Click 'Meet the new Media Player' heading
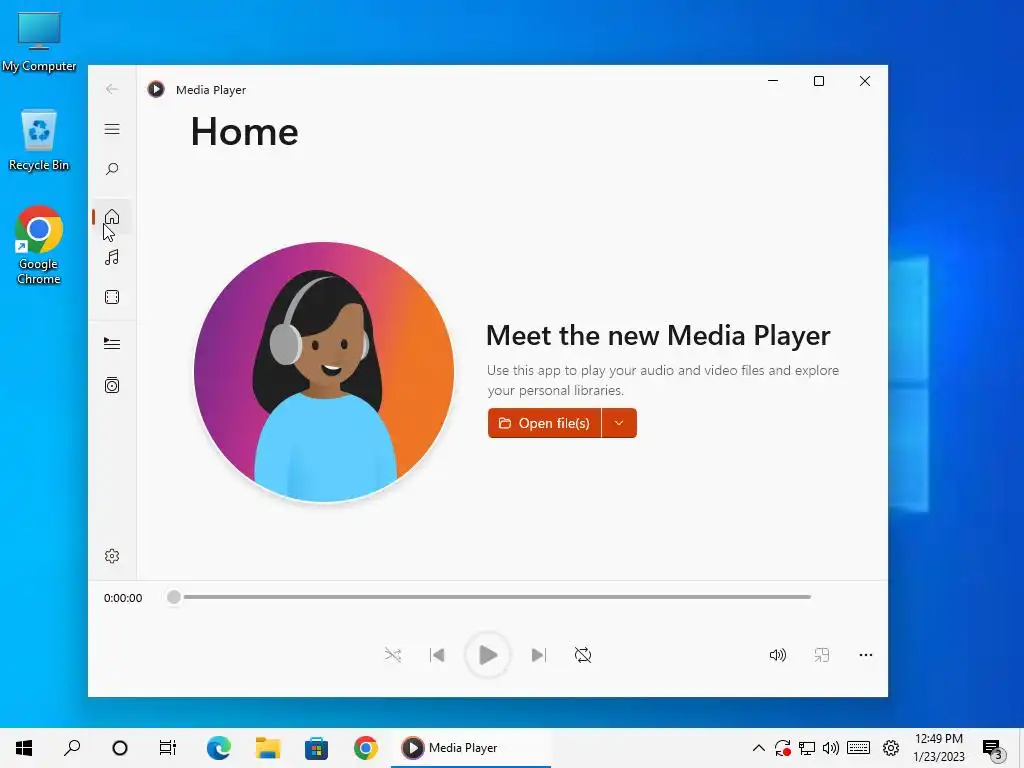Viewport: 1024px width, 768px height. [658, 335]
